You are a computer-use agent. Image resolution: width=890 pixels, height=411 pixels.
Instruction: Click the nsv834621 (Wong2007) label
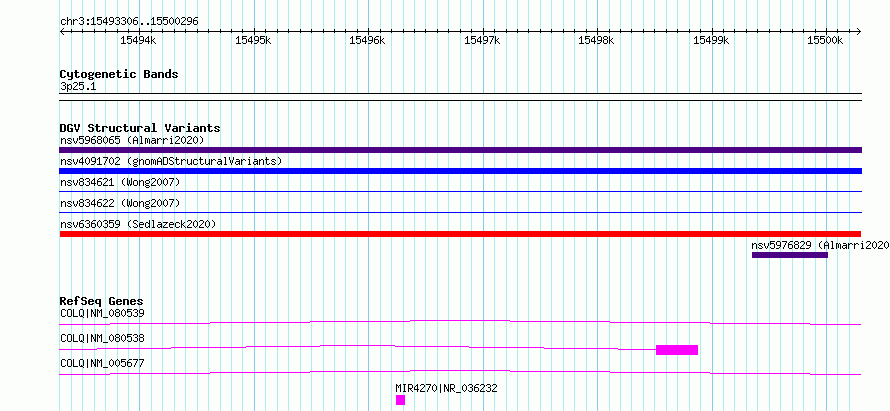coord(120,182)
